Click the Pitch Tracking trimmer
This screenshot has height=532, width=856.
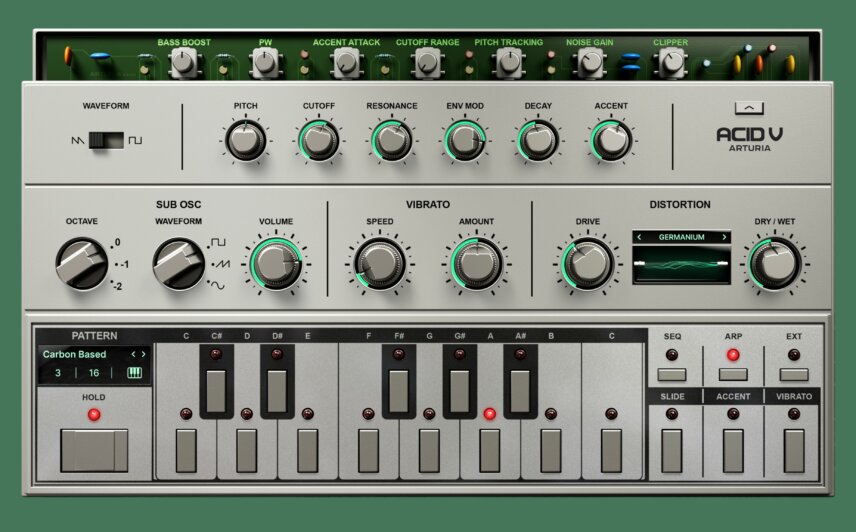[x=508, y=63]
